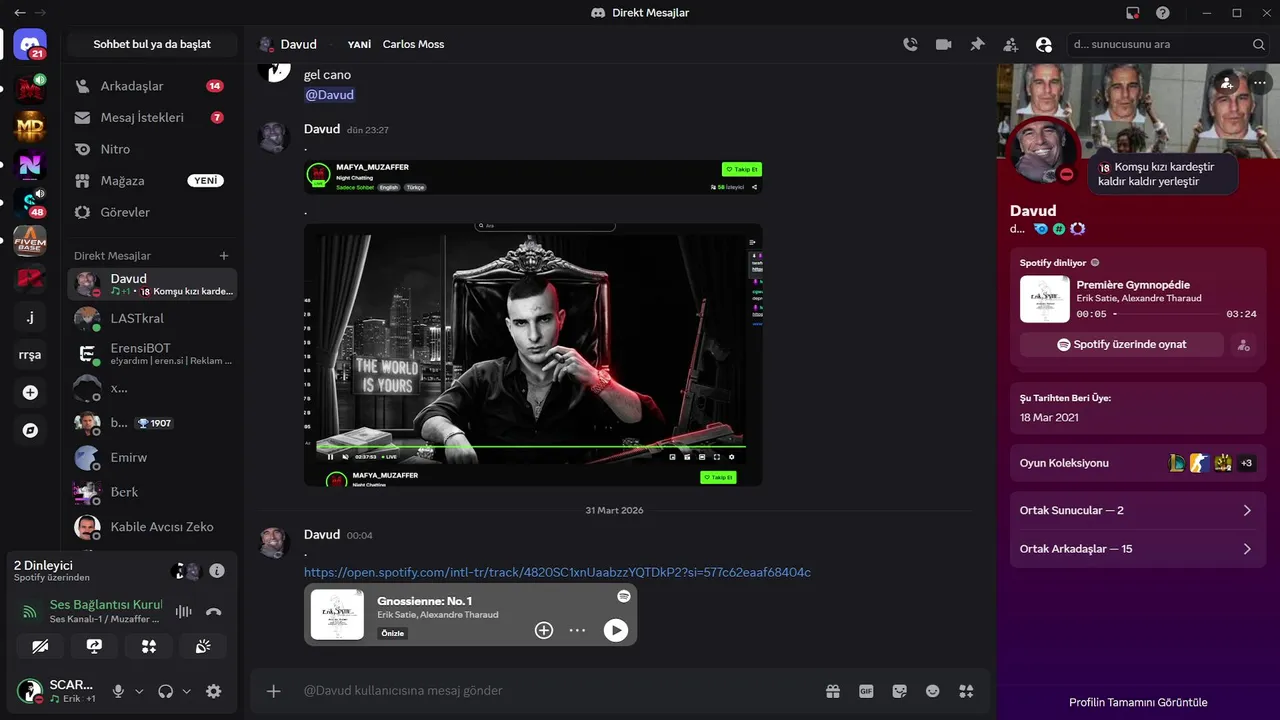The height and width of the screenshot is (720, 1280).
Task: Open the sticker picker
Action: pyautogui.click(x=899, y=691)
